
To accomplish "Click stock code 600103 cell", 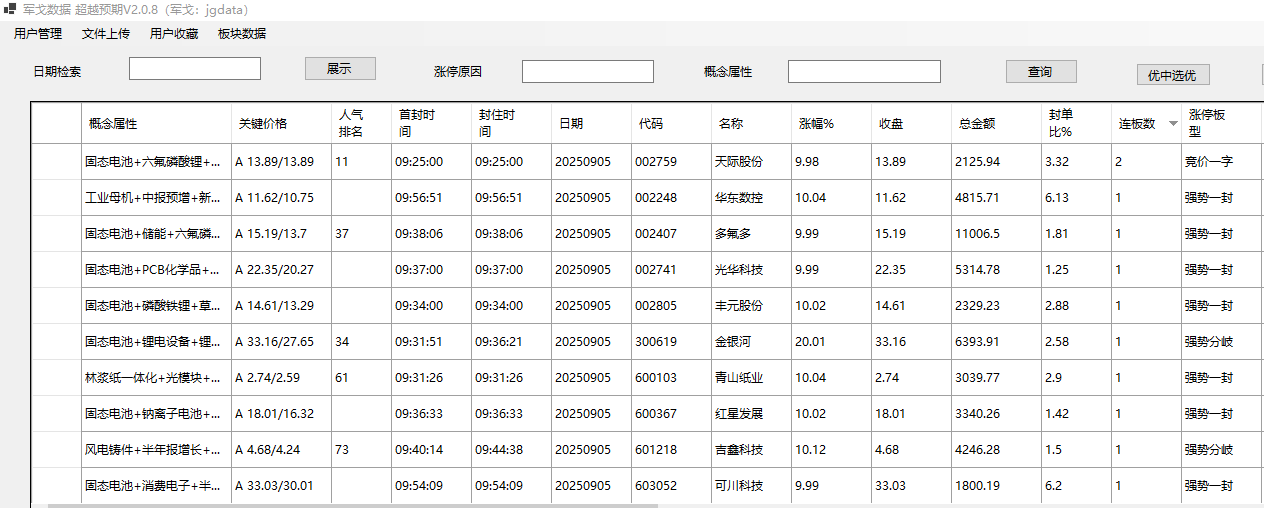I will (656, 378).
